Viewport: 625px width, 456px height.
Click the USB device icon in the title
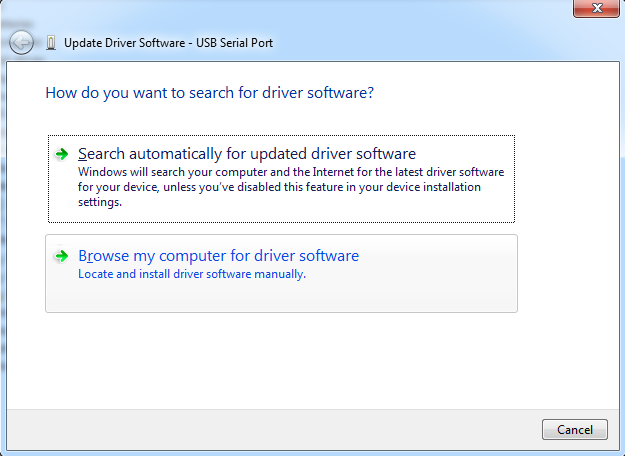[51, 42]
